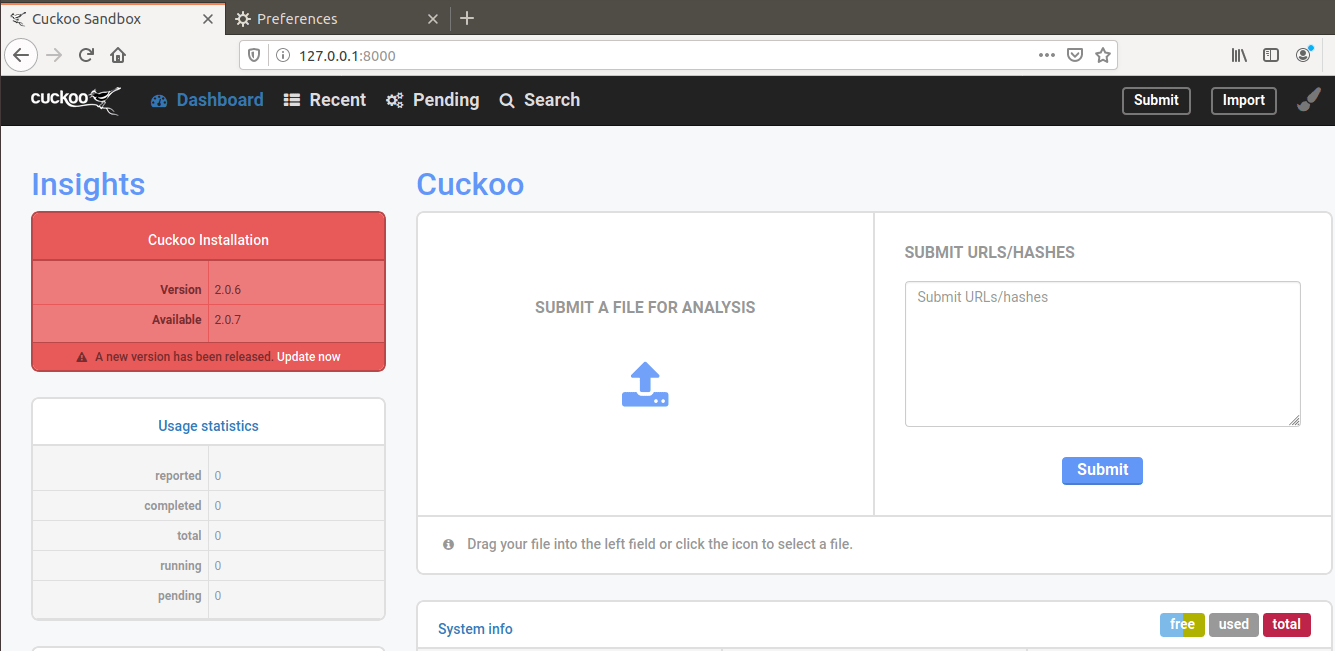This screenshot has width=1335, height=651.
Task: Click the Usage statistics heading
Action: (208, 426)
